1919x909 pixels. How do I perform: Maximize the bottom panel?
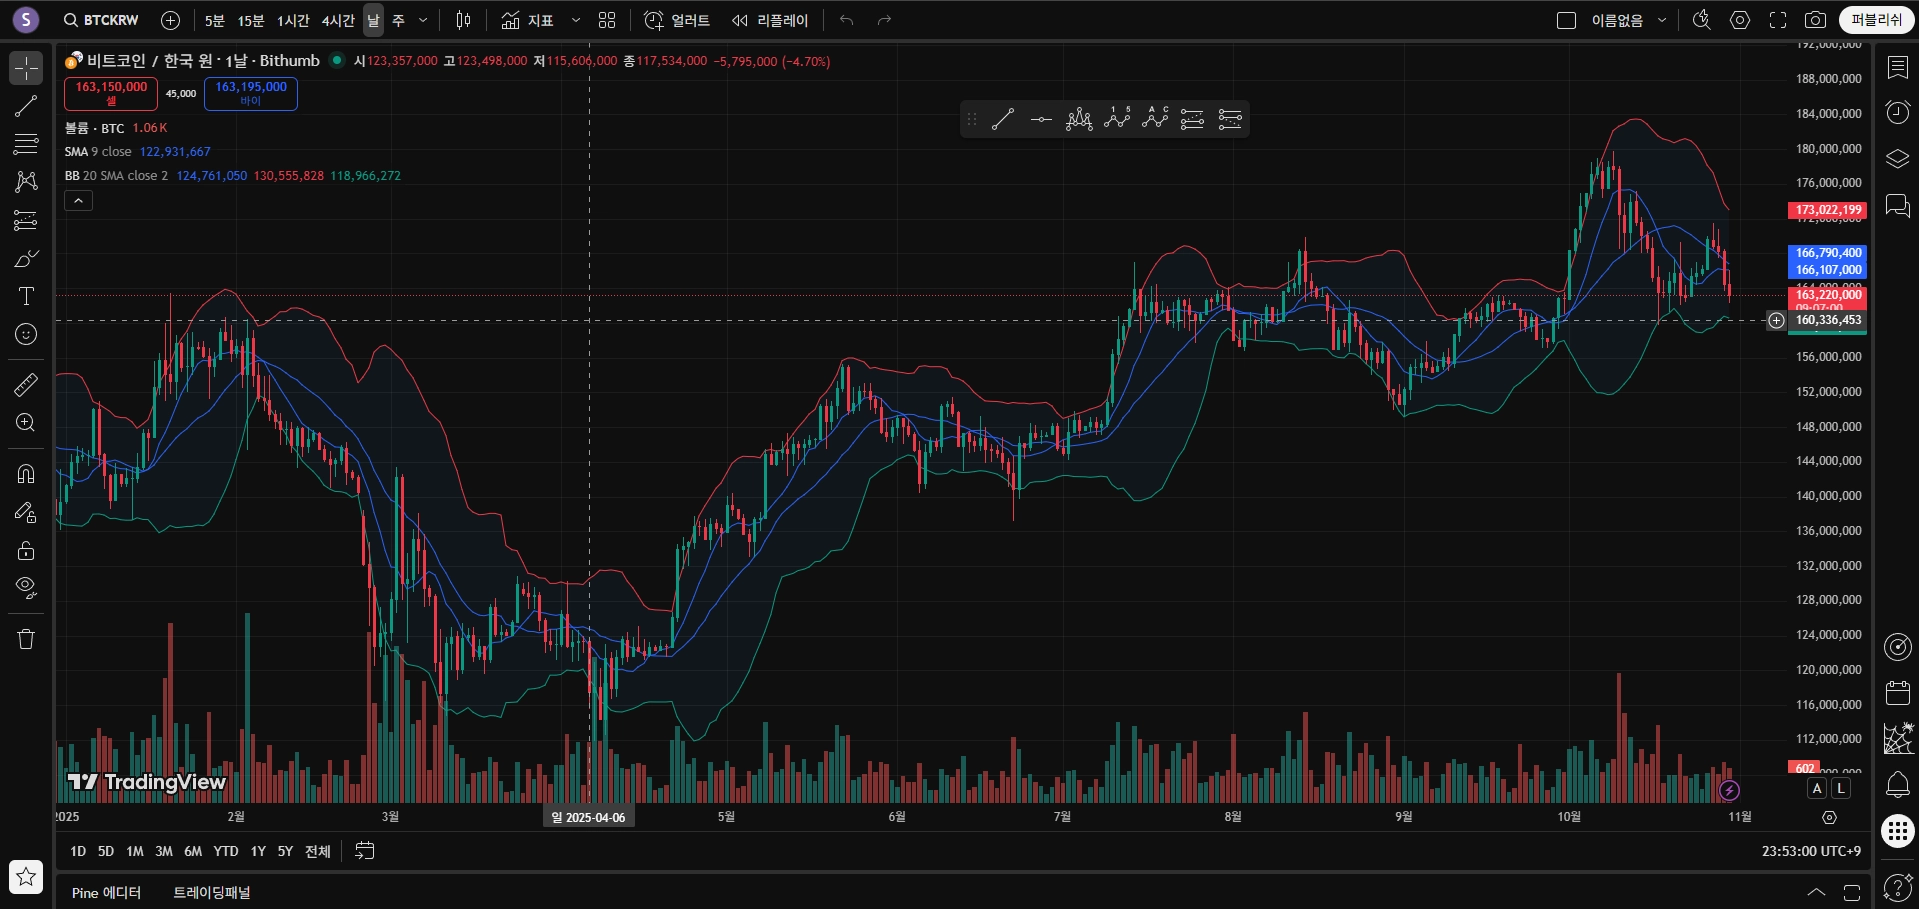[1852, 892]
